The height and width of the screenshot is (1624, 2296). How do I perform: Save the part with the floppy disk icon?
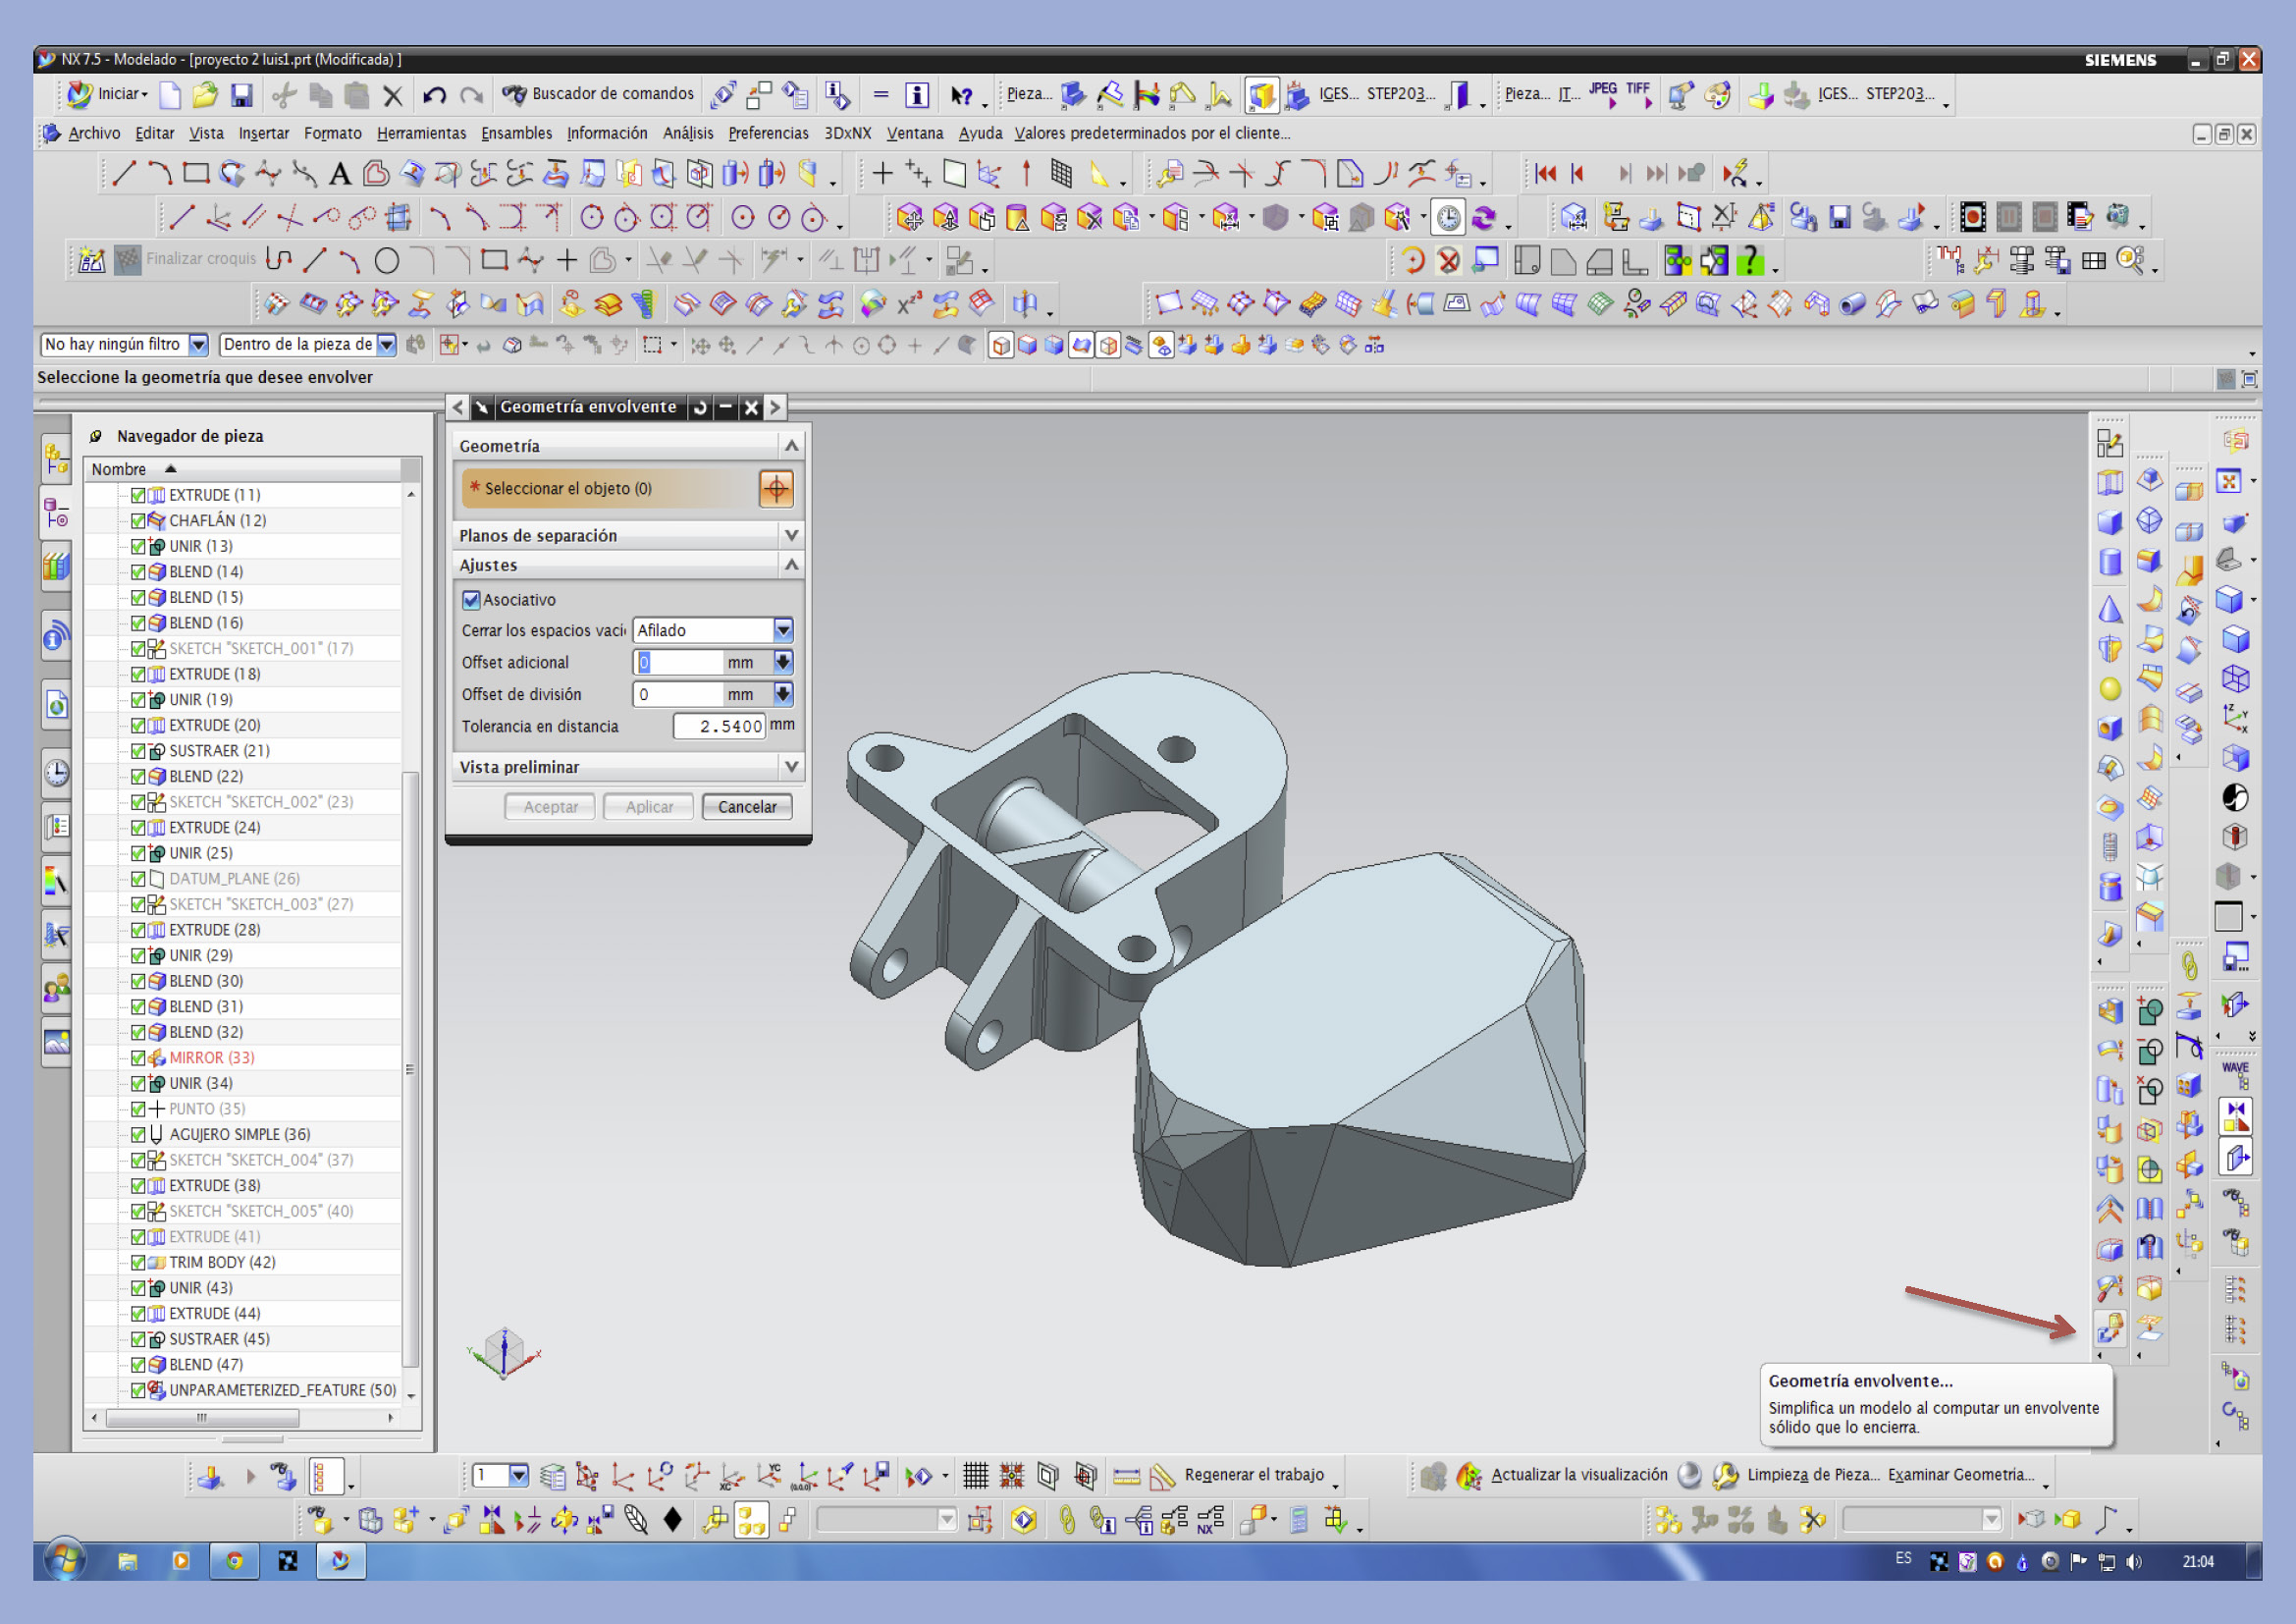tap(241, 95)
